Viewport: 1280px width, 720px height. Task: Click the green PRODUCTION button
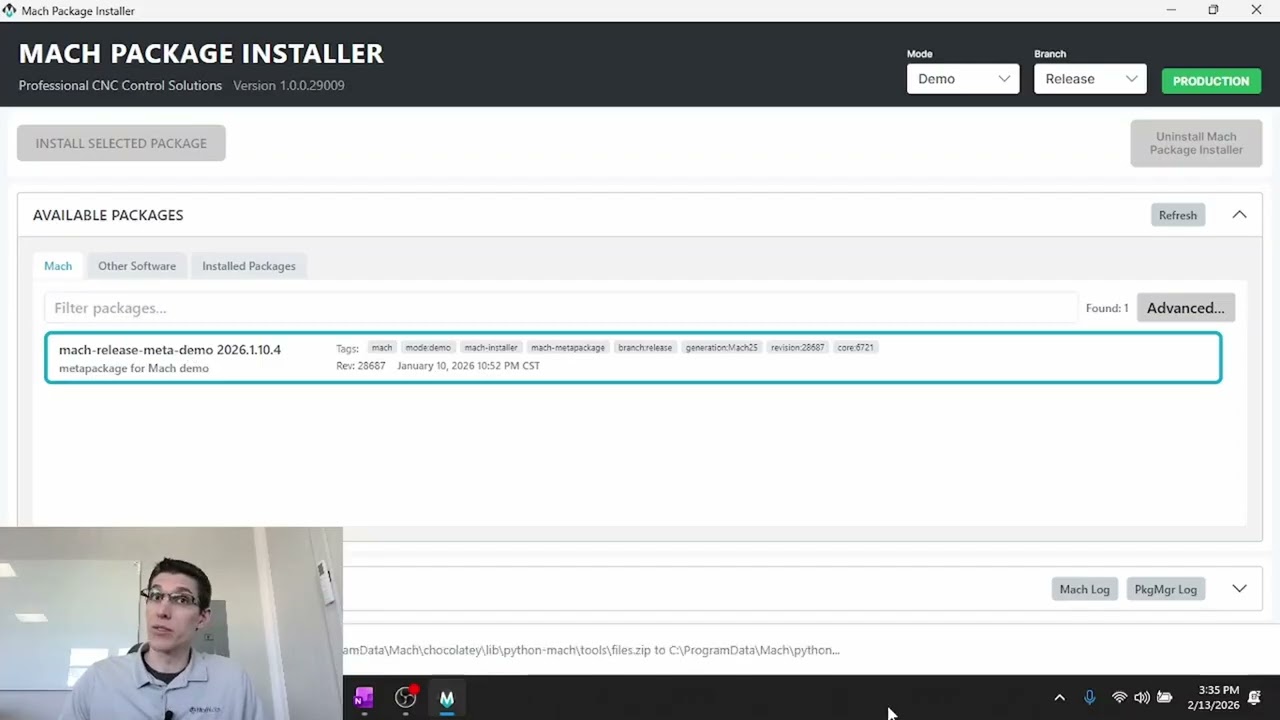[x=1211, y=81]
